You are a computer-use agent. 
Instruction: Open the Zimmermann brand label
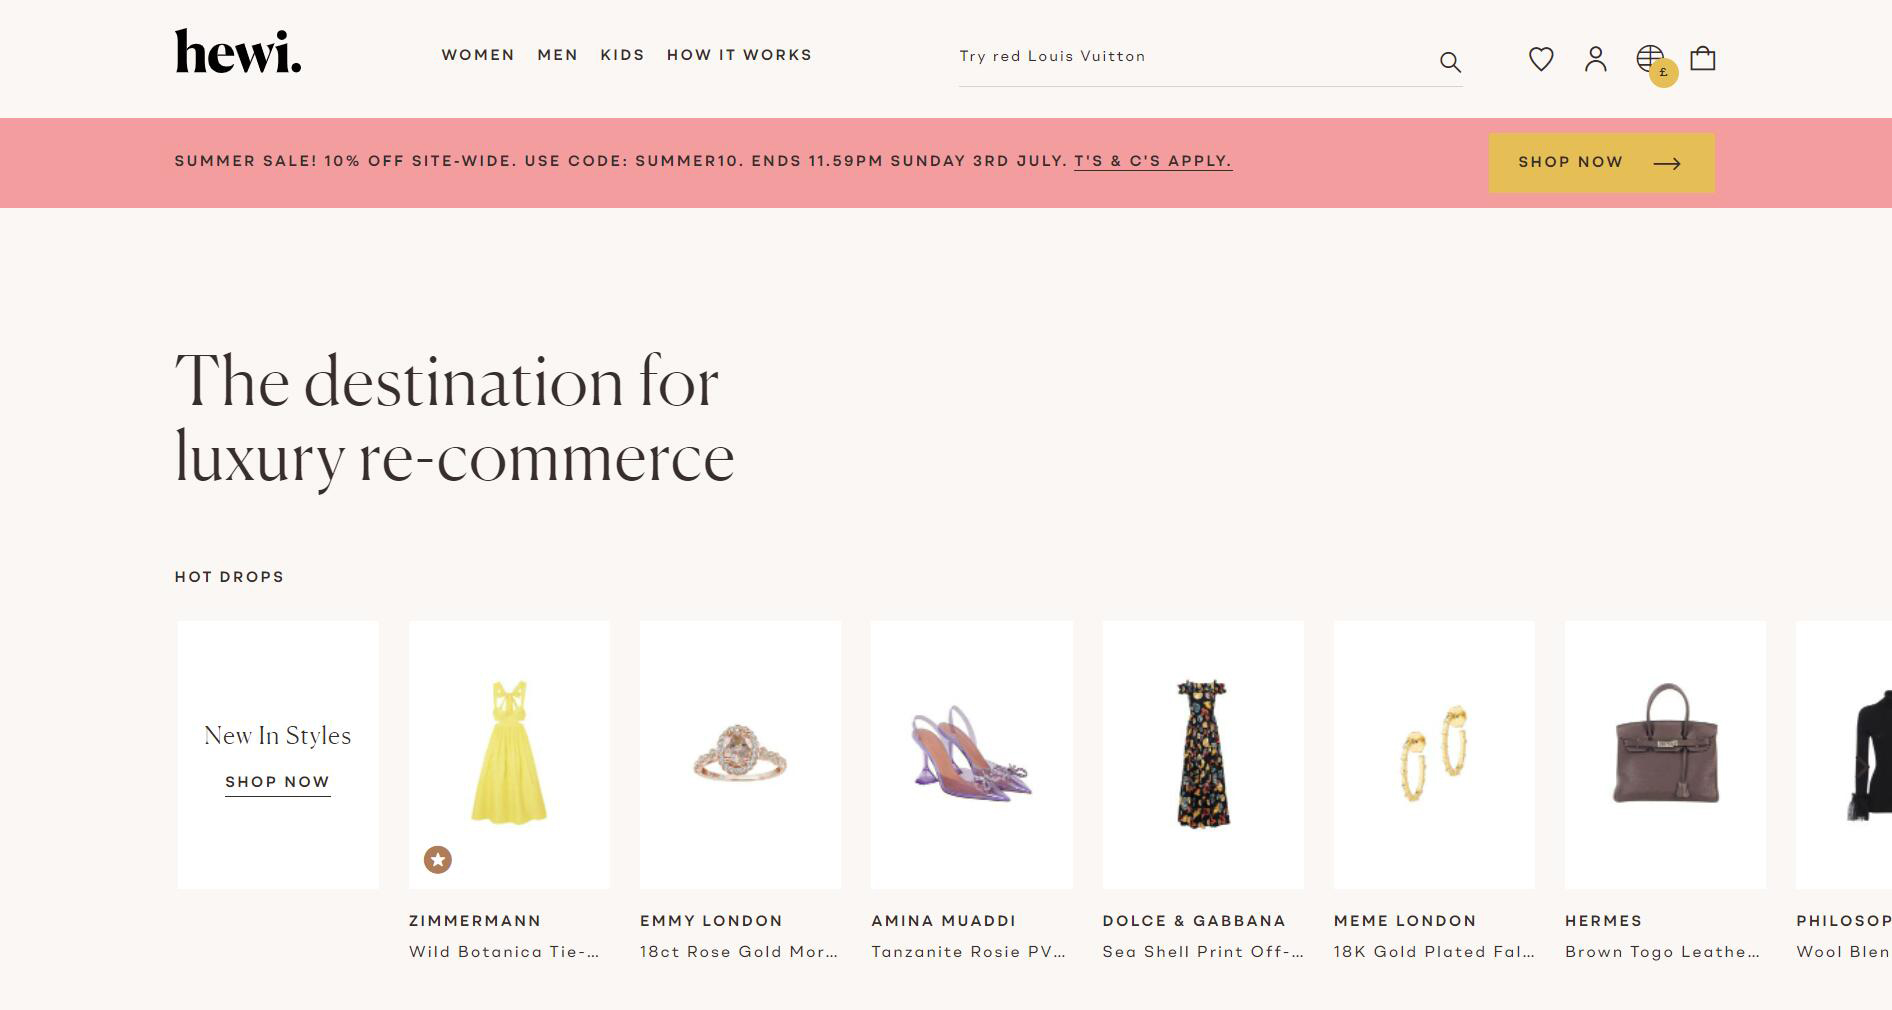pyautogui.click(x=475, y=921)
